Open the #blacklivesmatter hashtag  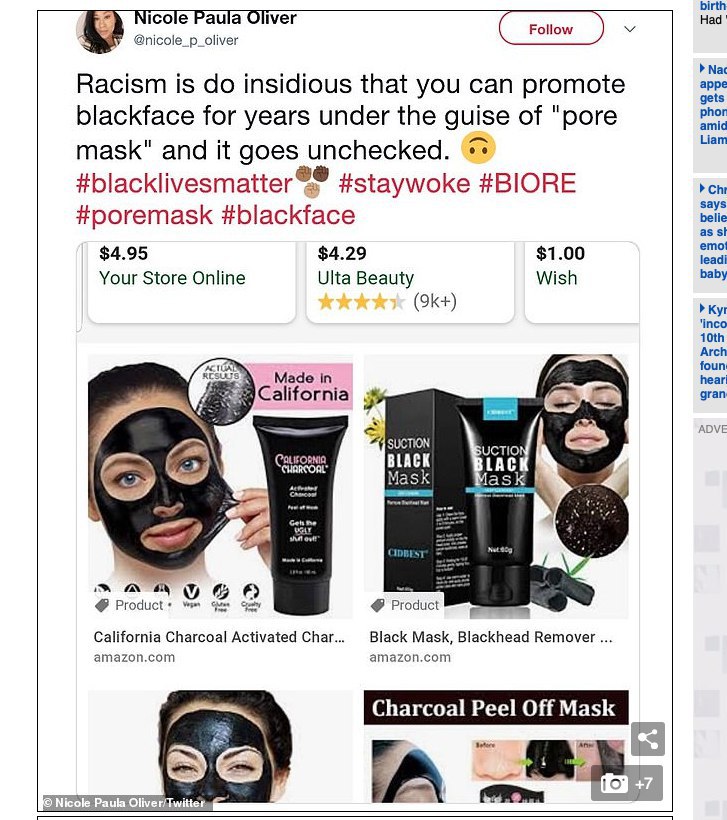184,184
